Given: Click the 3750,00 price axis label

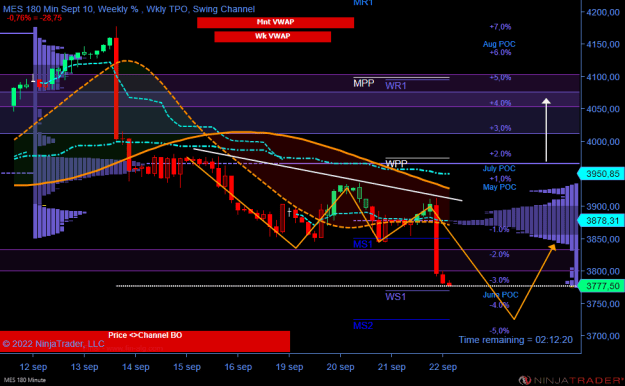Looking at the screenshot, I should point(603,304).
